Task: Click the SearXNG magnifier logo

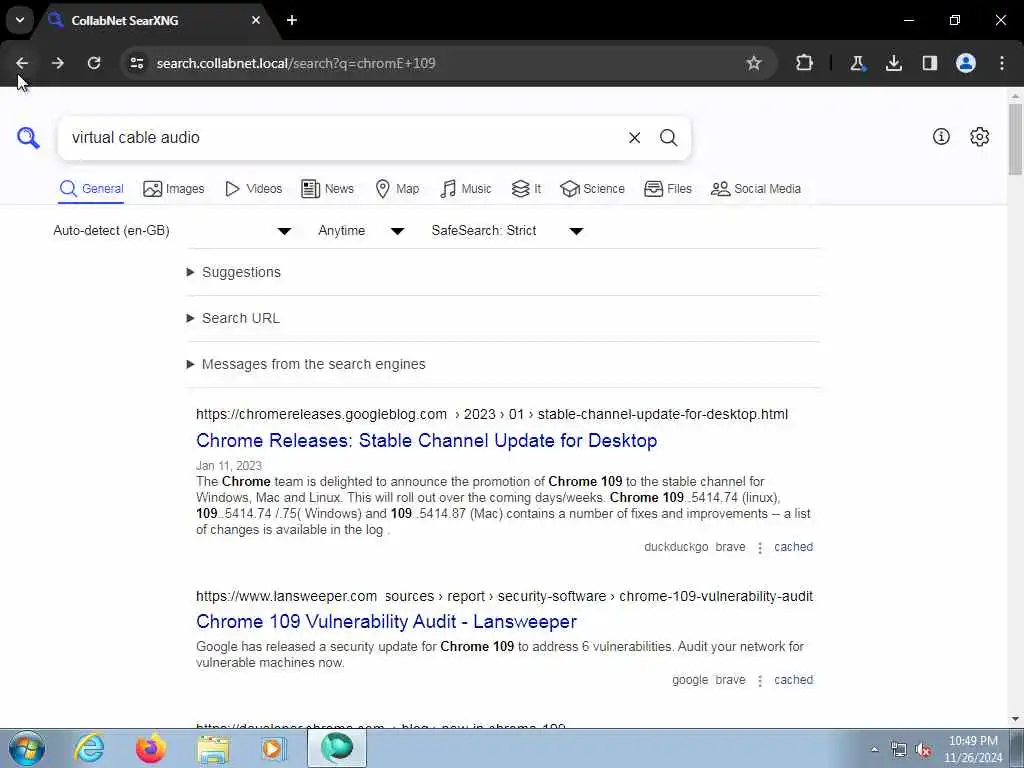Action: [28, 138]
